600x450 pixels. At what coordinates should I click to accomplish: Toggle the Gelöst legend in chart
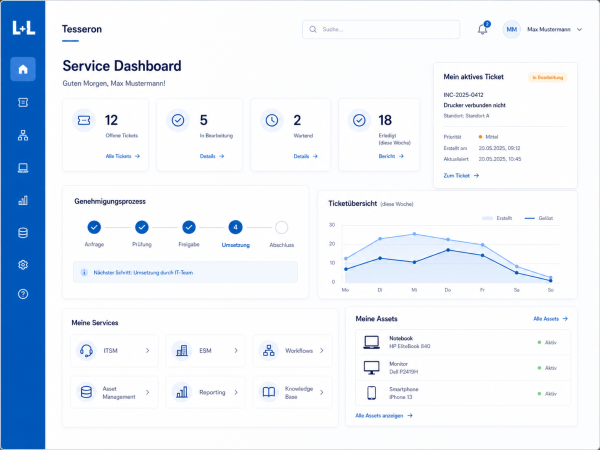[x=539, y=218]
